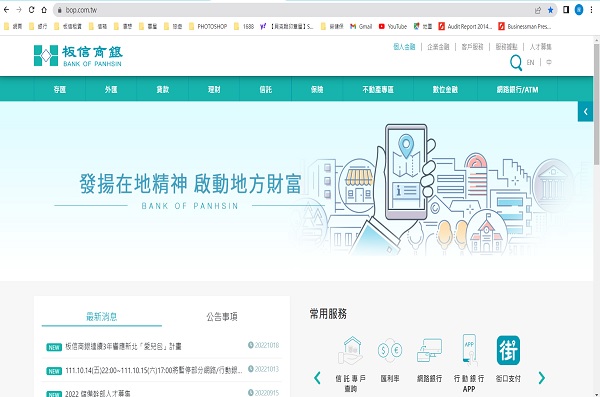Image resolution: width=600 pixels, height=397 pixels.
Task: Switch to the 公告事項 tab
Action: (222, 317)
